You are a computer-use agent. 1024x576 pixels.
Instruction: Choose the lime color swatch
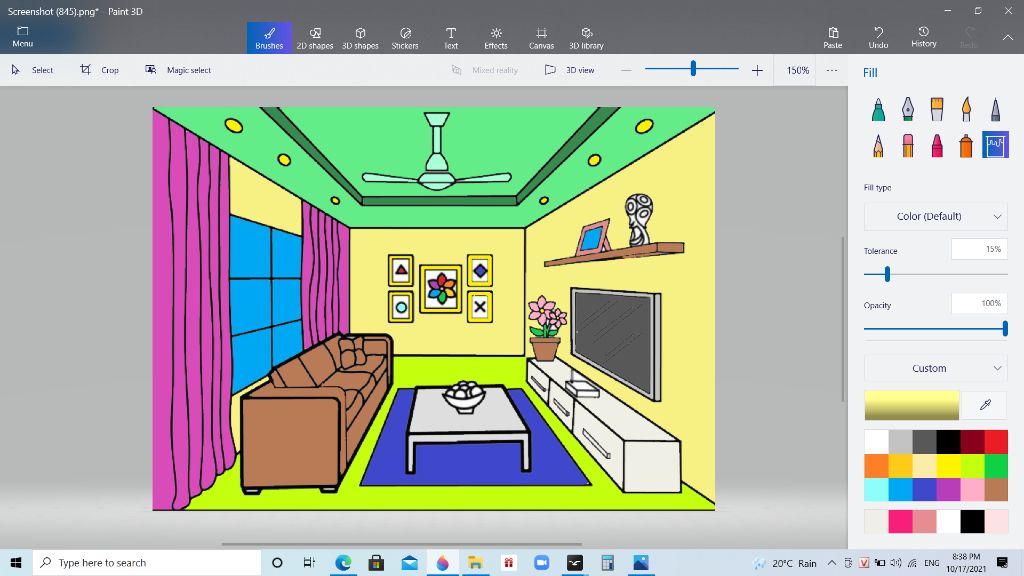point(972,466)
